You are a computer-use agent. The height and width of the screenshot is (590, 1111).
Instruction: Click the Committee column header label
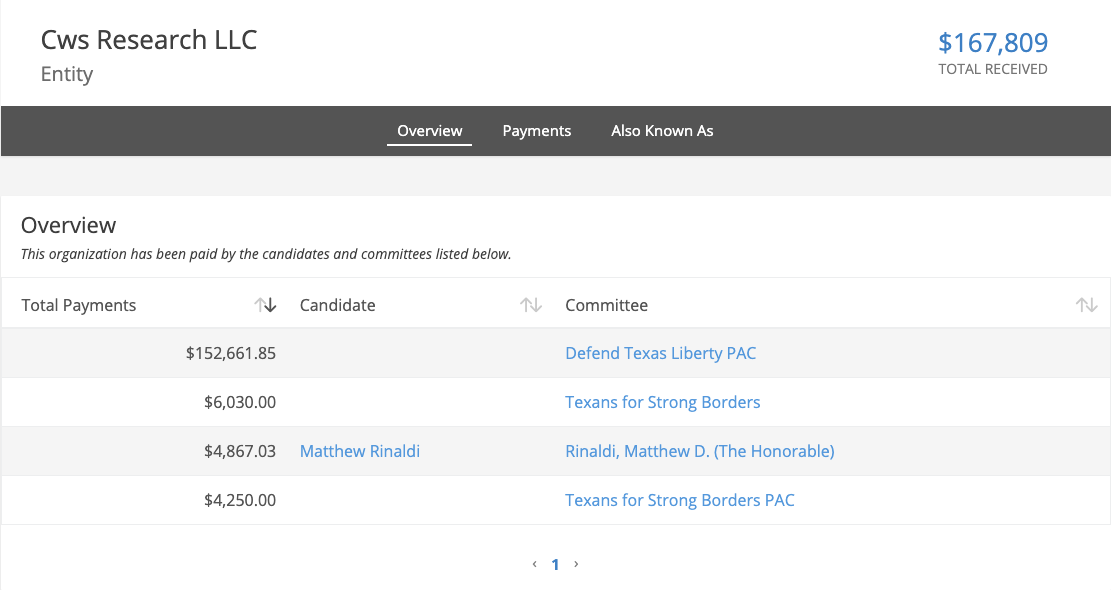click(x=606, y=305)
